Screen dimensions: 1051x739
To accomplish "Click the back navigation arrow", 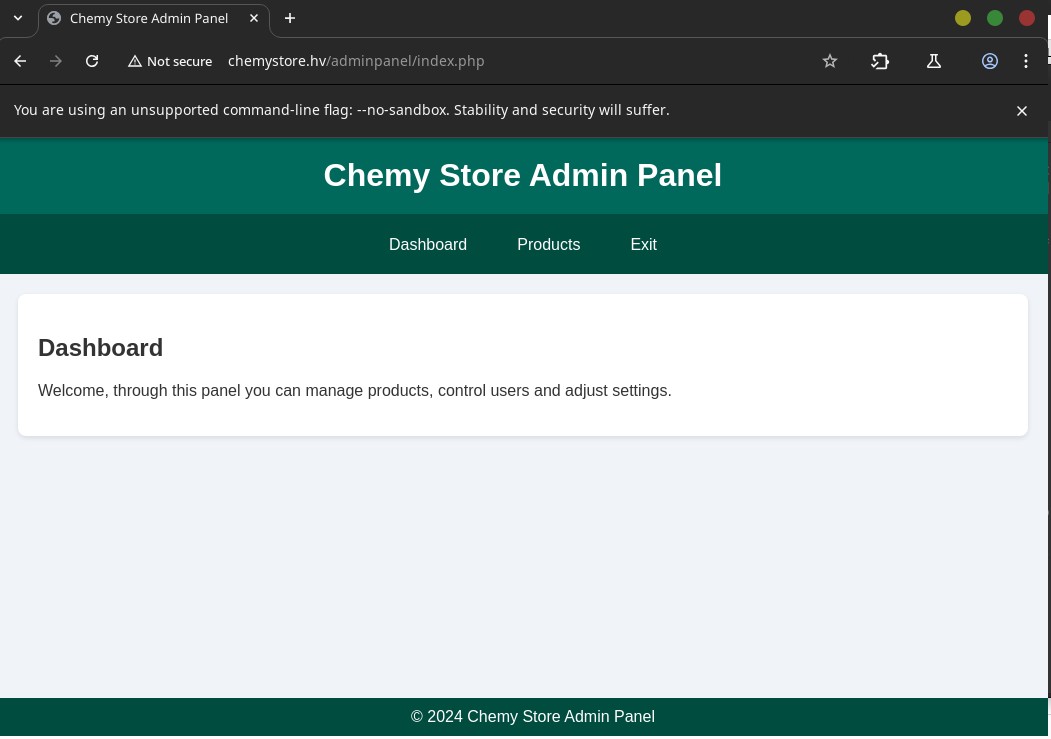I will point(20,61).
